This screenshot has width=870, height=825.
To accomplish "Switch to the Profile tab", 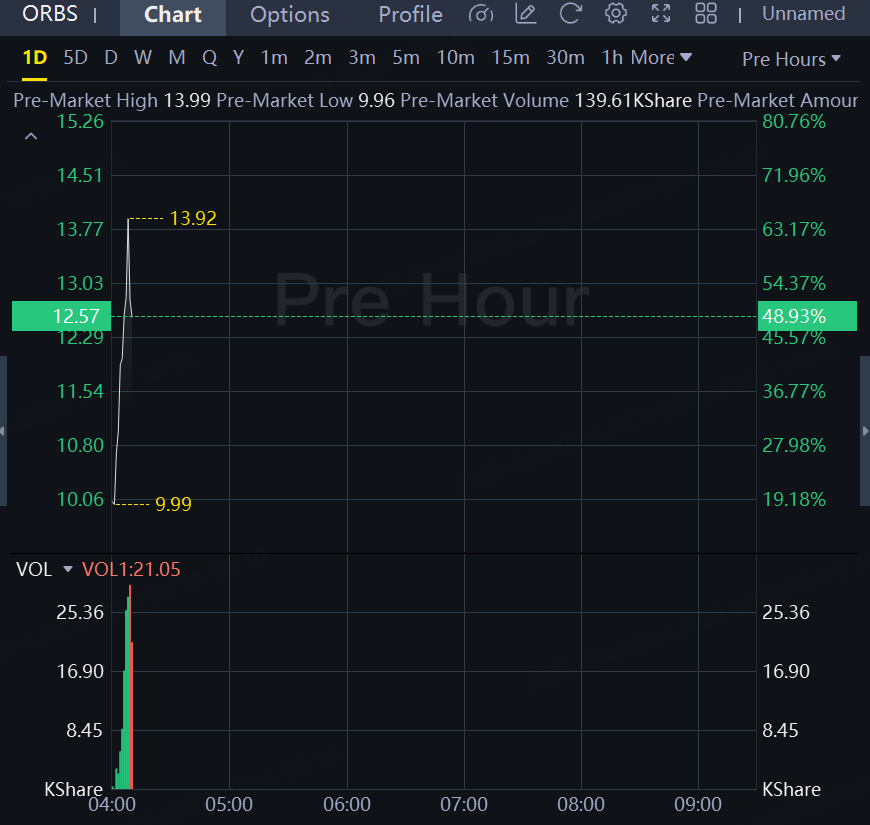I will pos(410,15).
